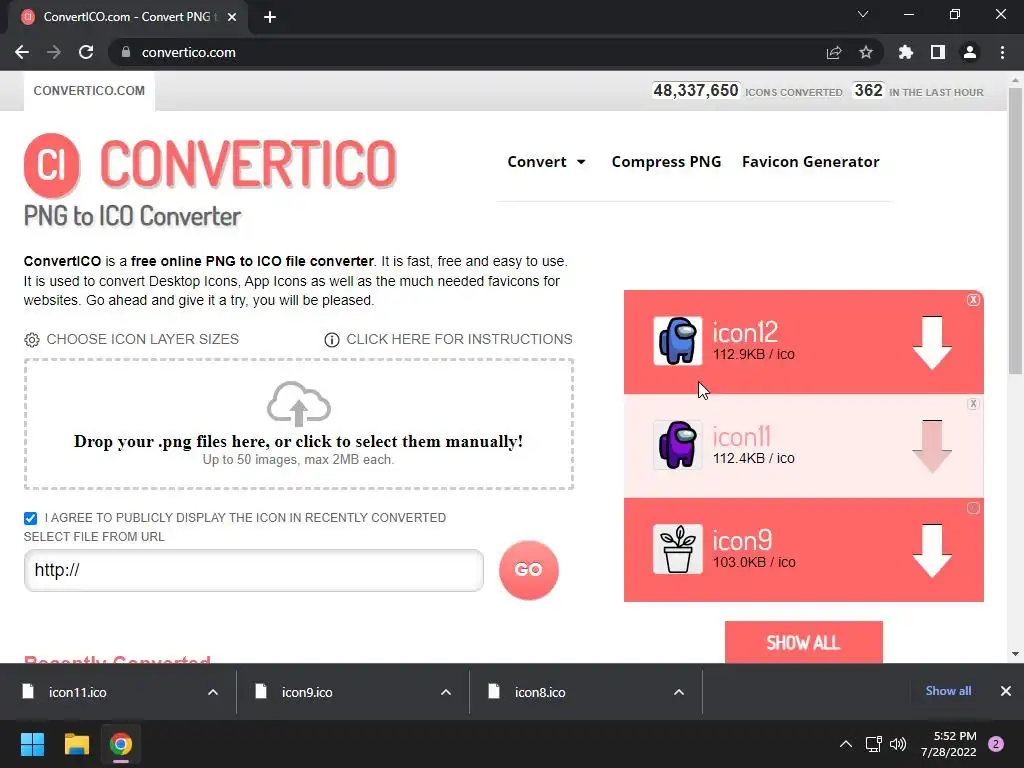The image size is (1024, 768).
Task: Click CHOOSE ICON LAYER SIZES
Action: 142,340
